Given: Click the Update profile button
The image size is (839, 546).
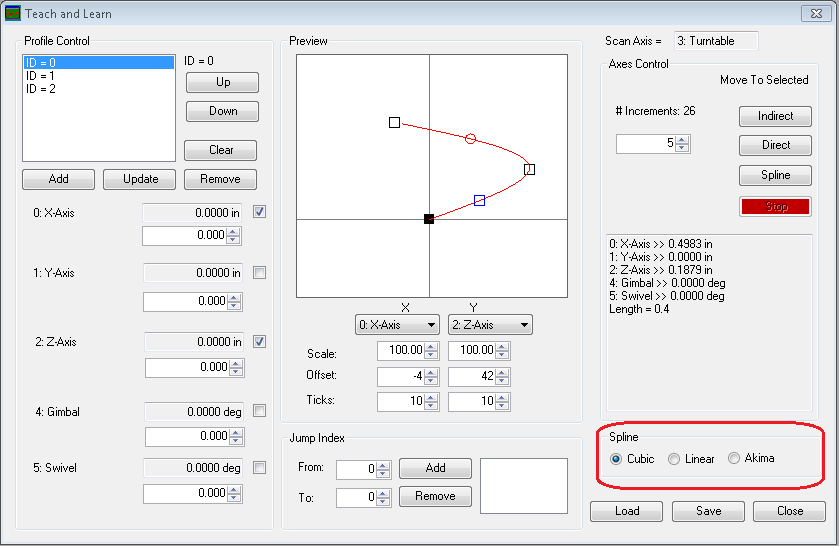Looking at the screenshot, I should tap(140, 179).
